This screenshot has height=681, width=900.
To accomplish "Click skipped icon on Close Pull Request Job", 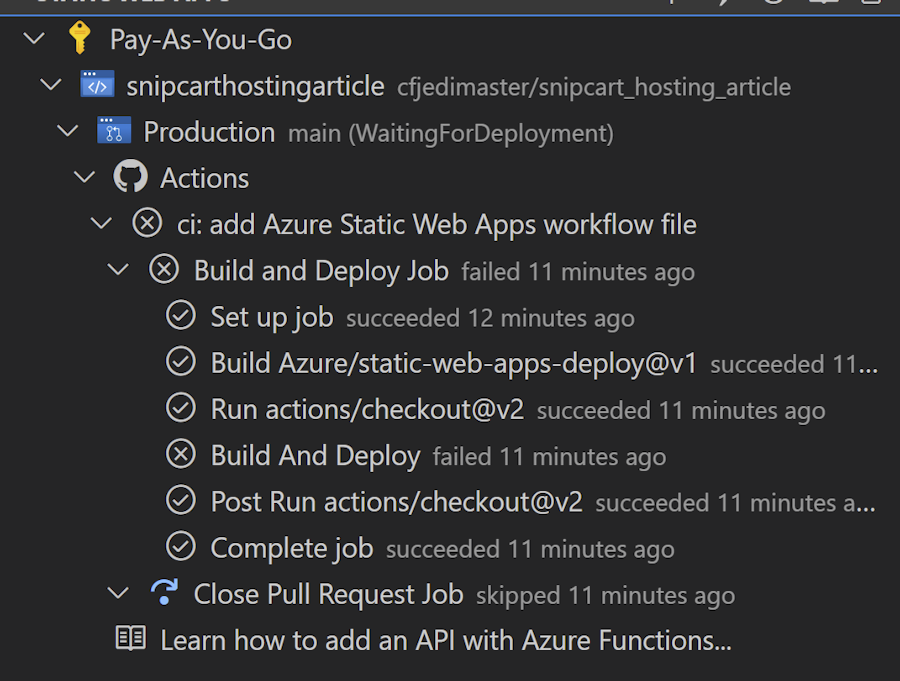I will 164,592.
